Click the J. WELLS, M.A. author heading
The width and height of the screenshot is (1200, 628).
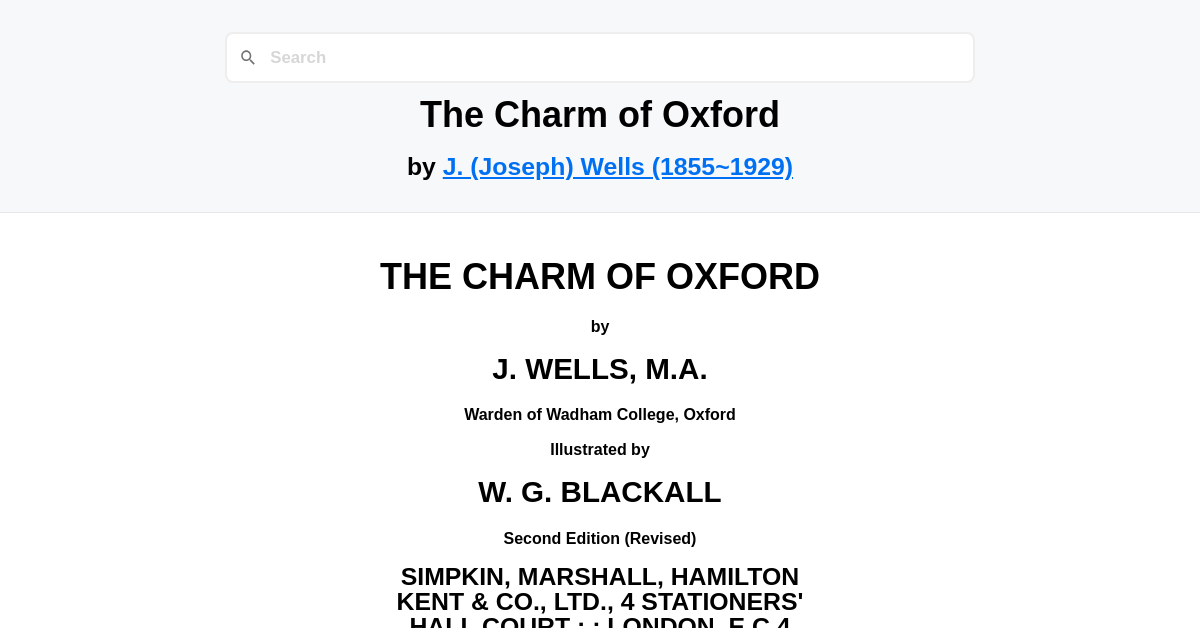point(600,368)
